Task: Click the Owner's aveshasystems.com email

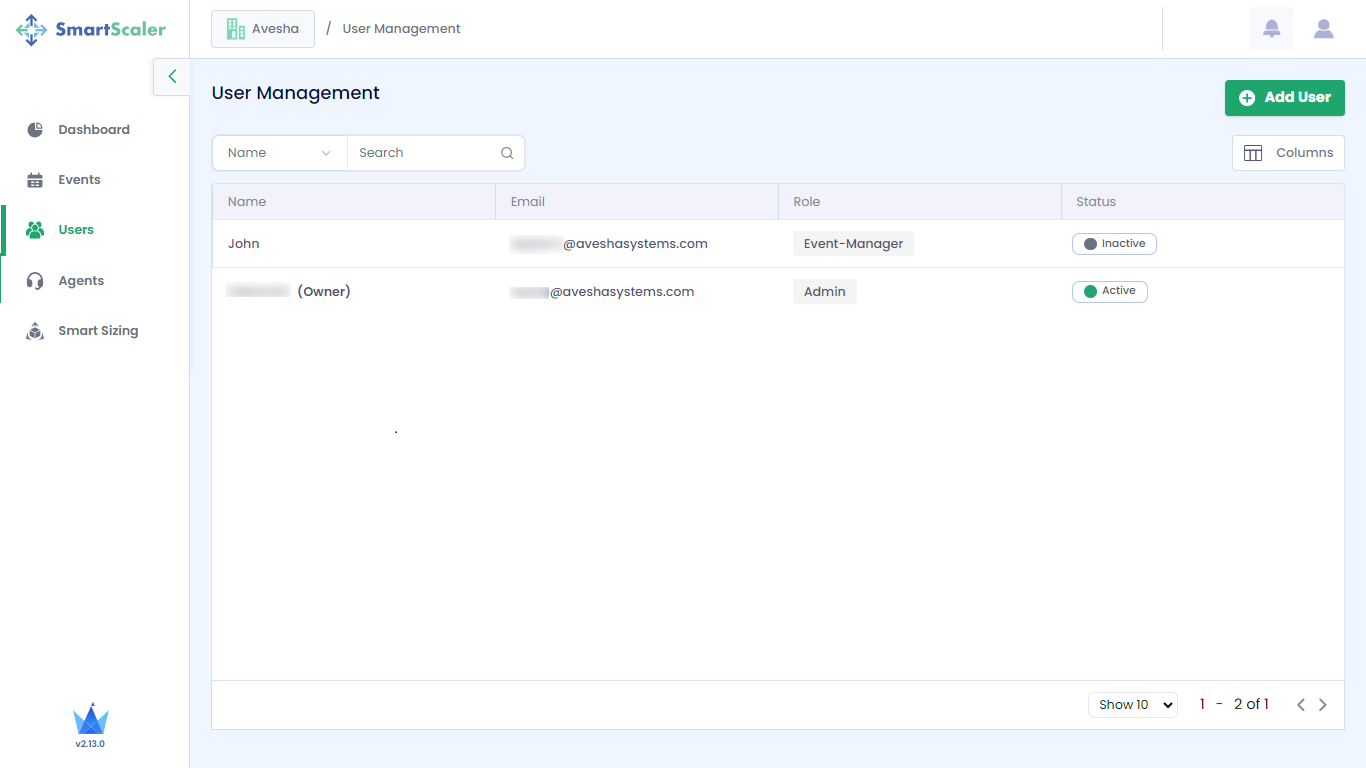Action: click(x=602, y=292)
